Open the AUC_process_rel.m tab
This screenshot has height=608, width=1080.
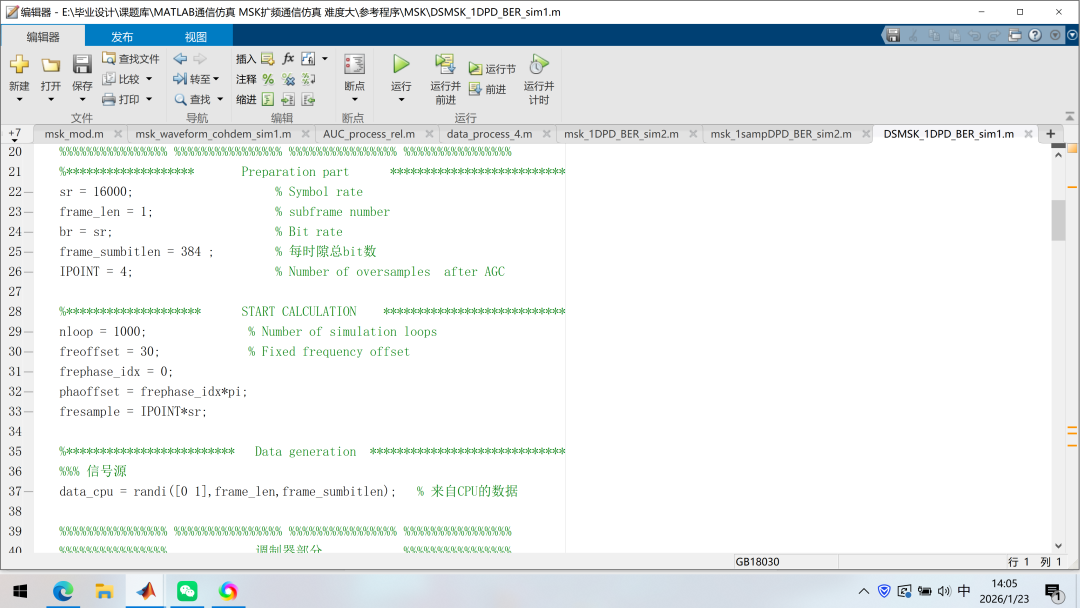(x=368, y=134)
